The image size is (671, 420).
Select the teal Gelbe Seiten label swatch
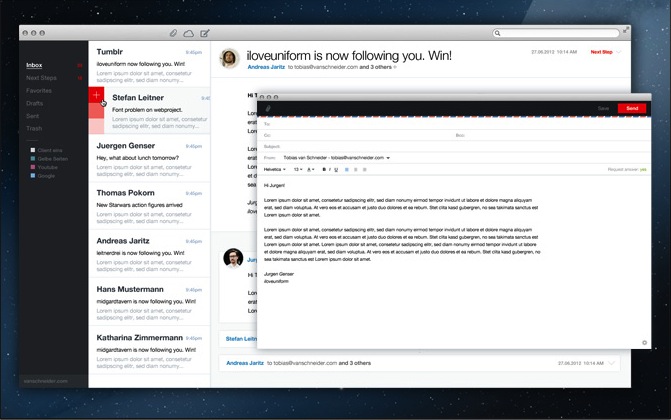33,158
